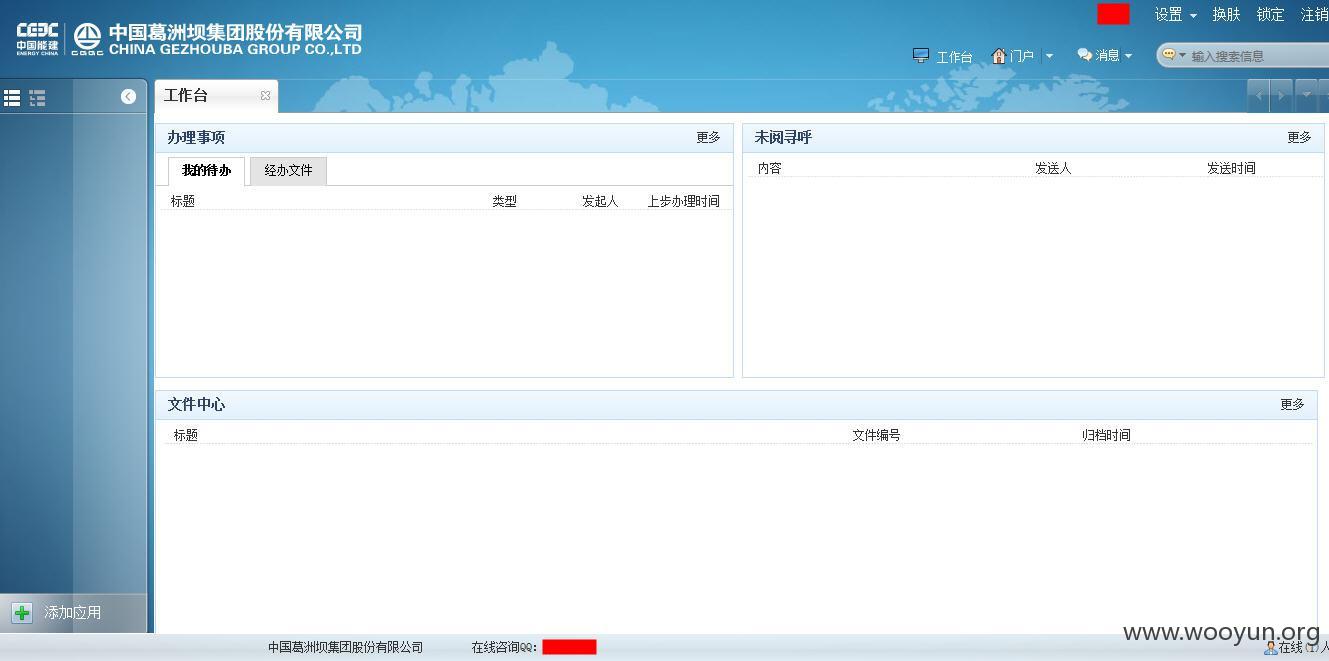Click the 工作台 monitor icon in the toolbar
The image size is (1329, 661).
click(921, 55)
